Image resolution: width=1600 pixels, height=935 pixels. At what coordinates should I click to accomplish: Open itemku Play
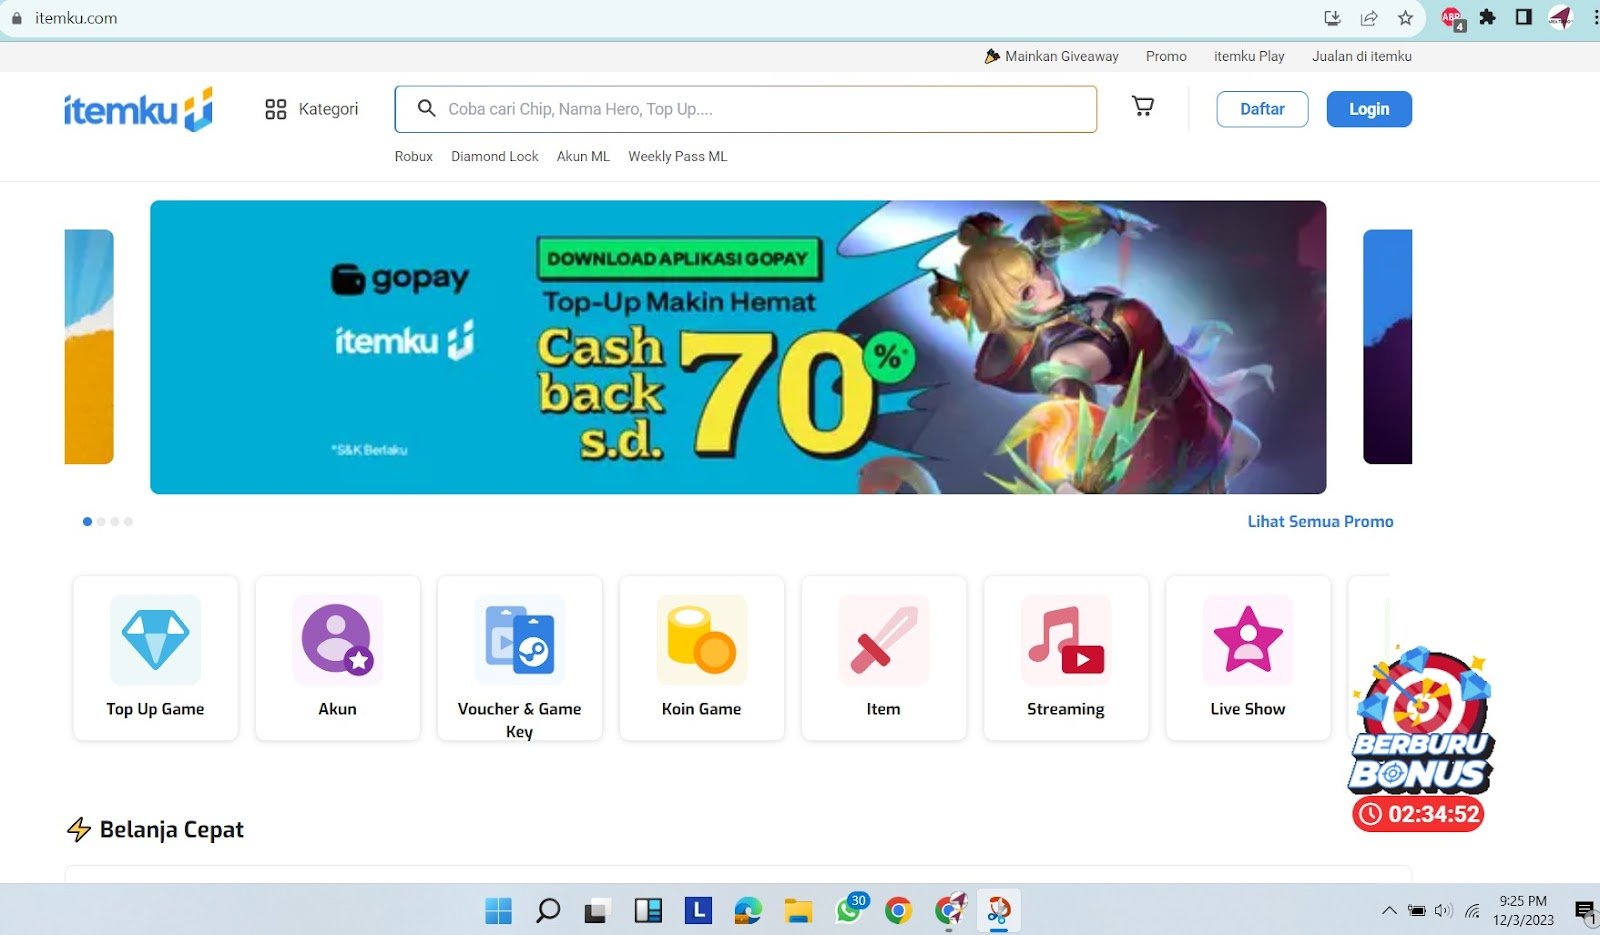coord(1249,56)
